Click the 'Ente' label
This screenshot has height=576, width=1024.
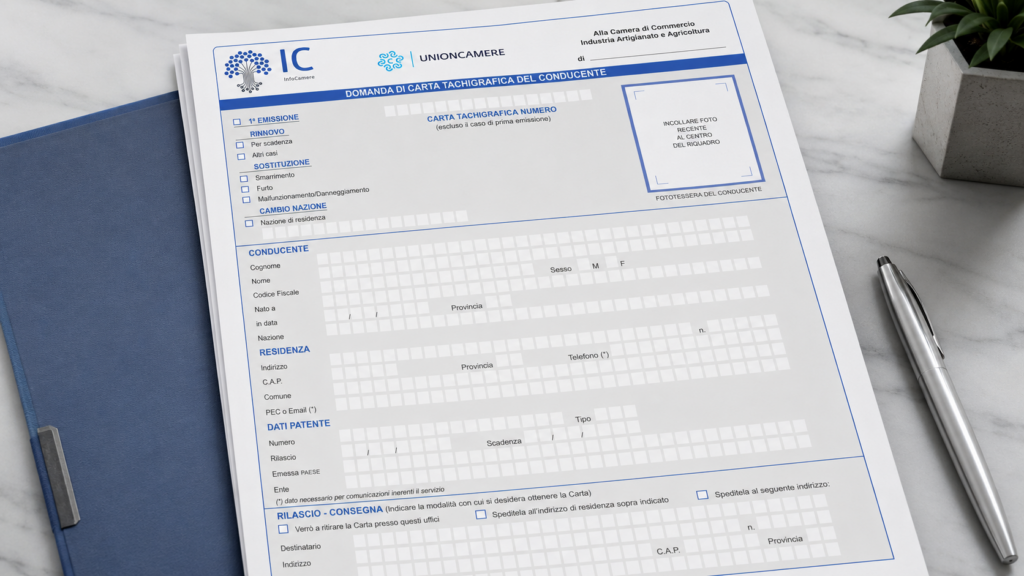pos(281,489)
